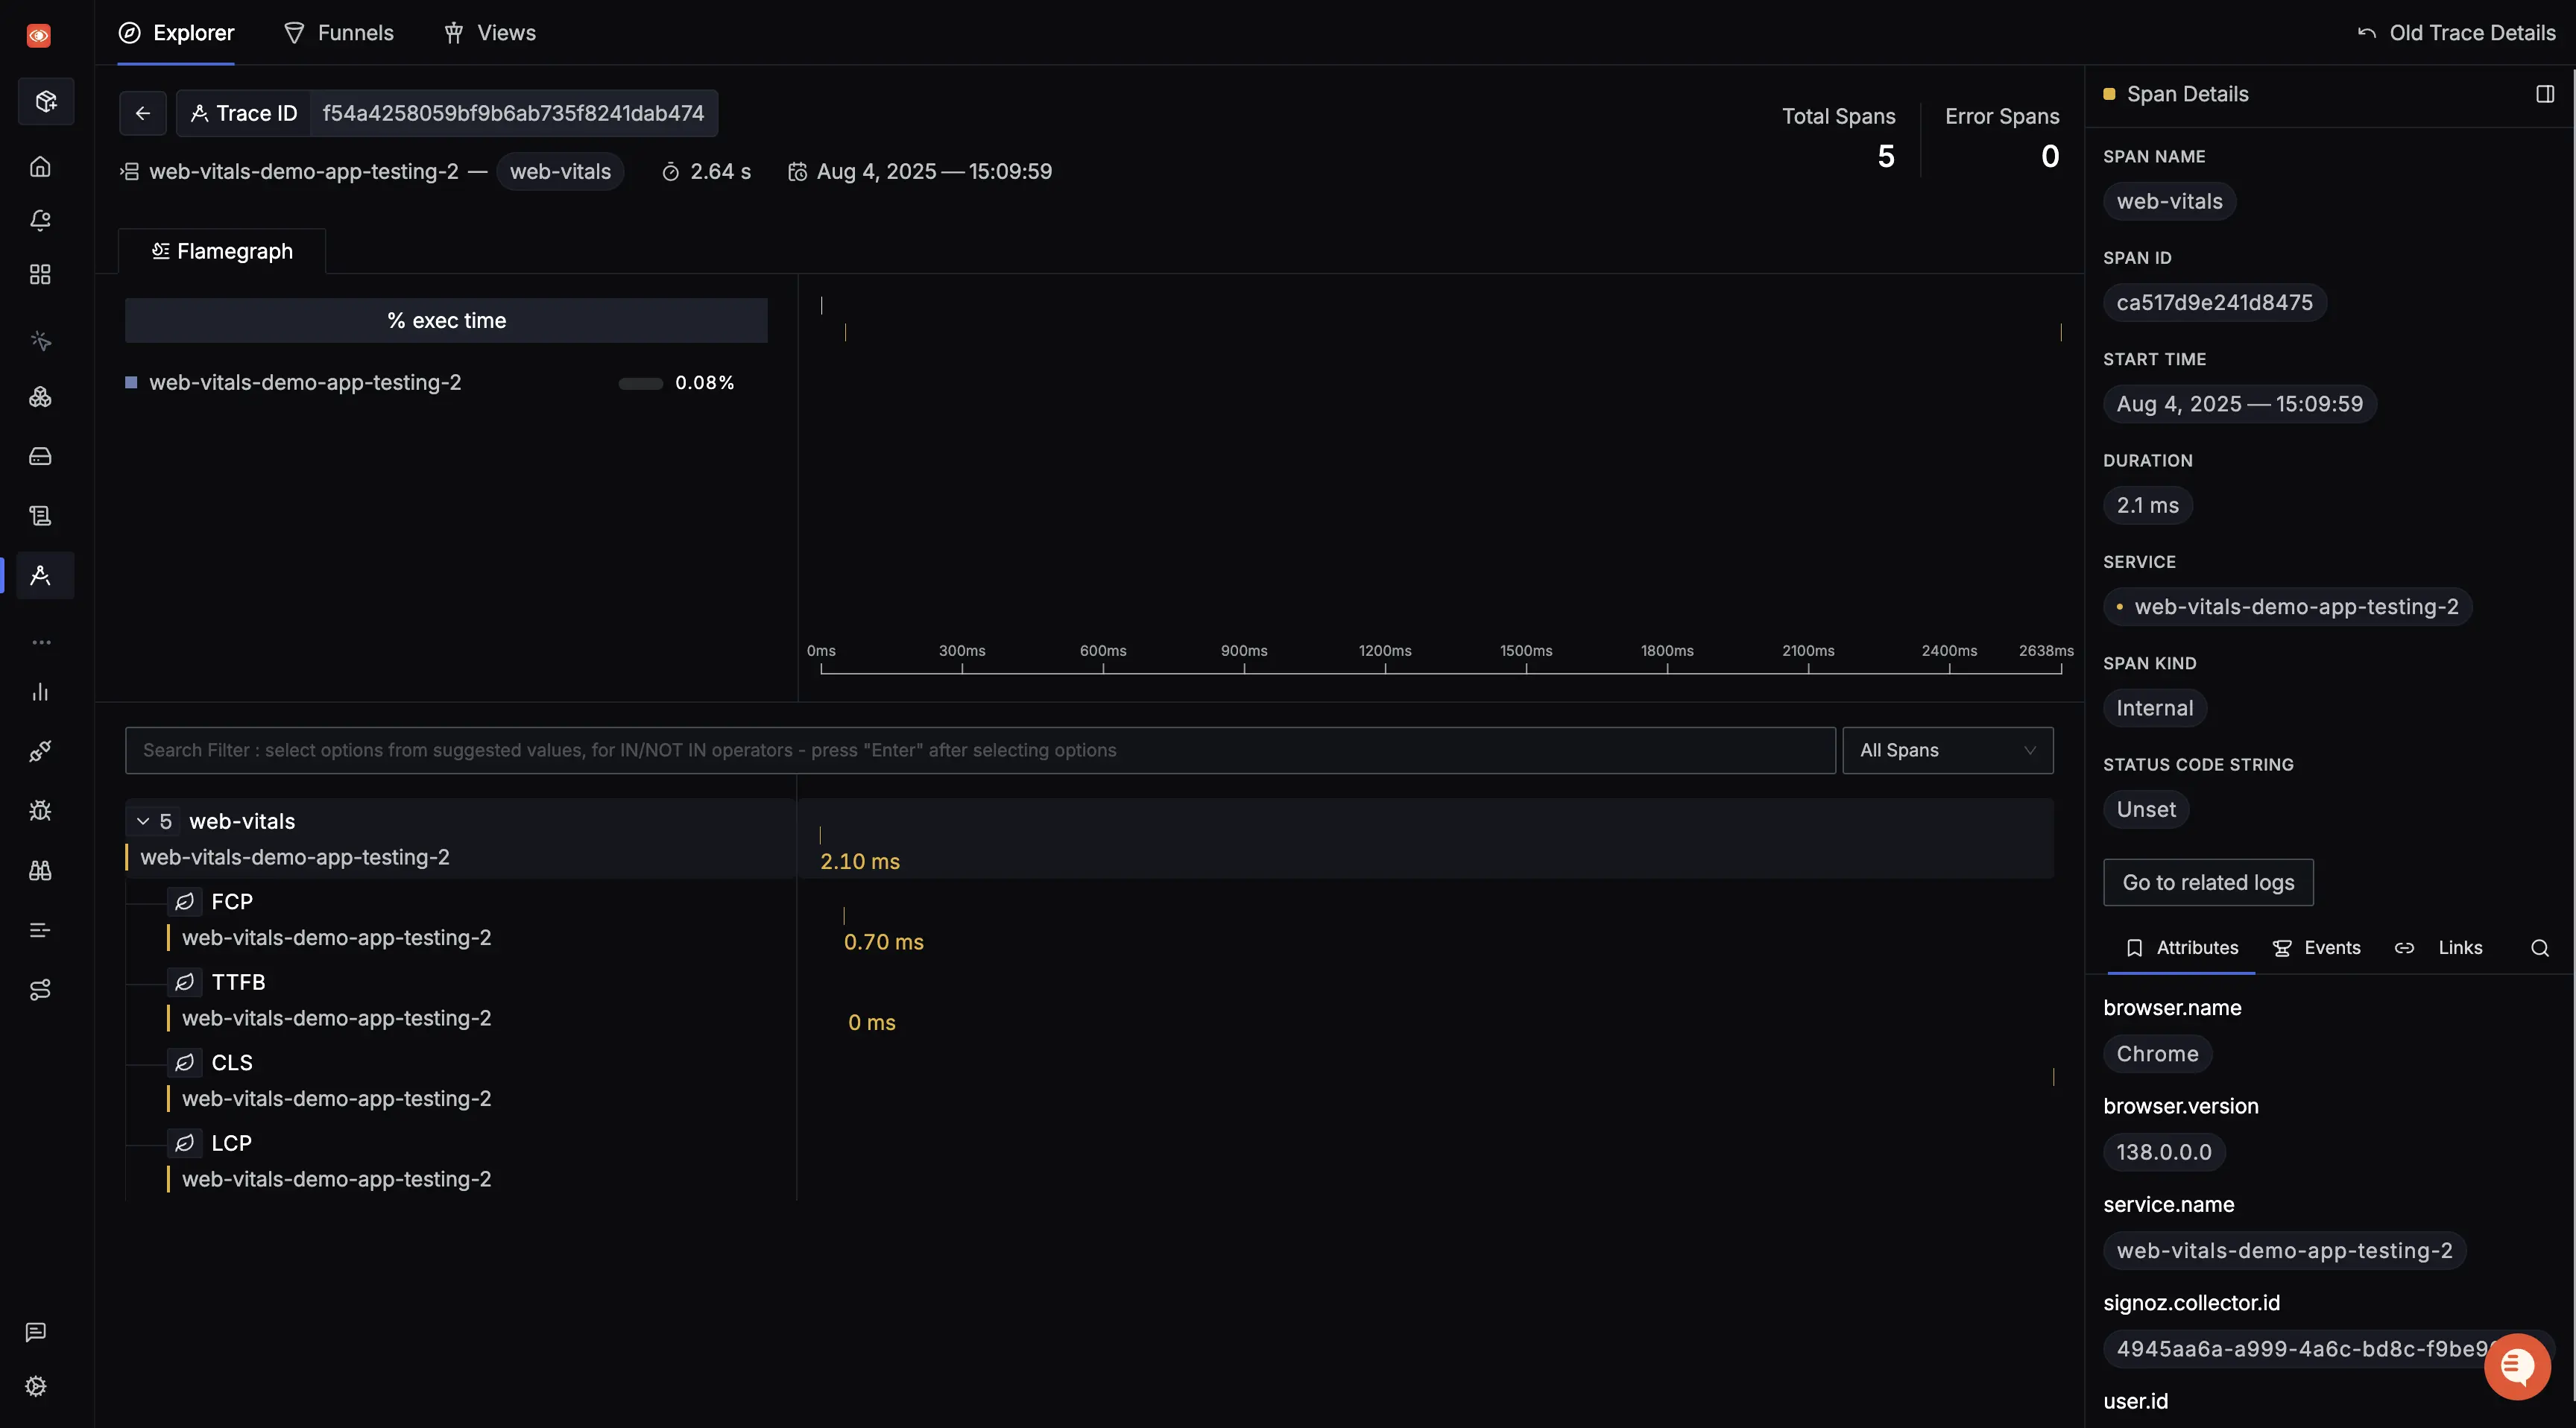Switch to the Events tab

2317,947
